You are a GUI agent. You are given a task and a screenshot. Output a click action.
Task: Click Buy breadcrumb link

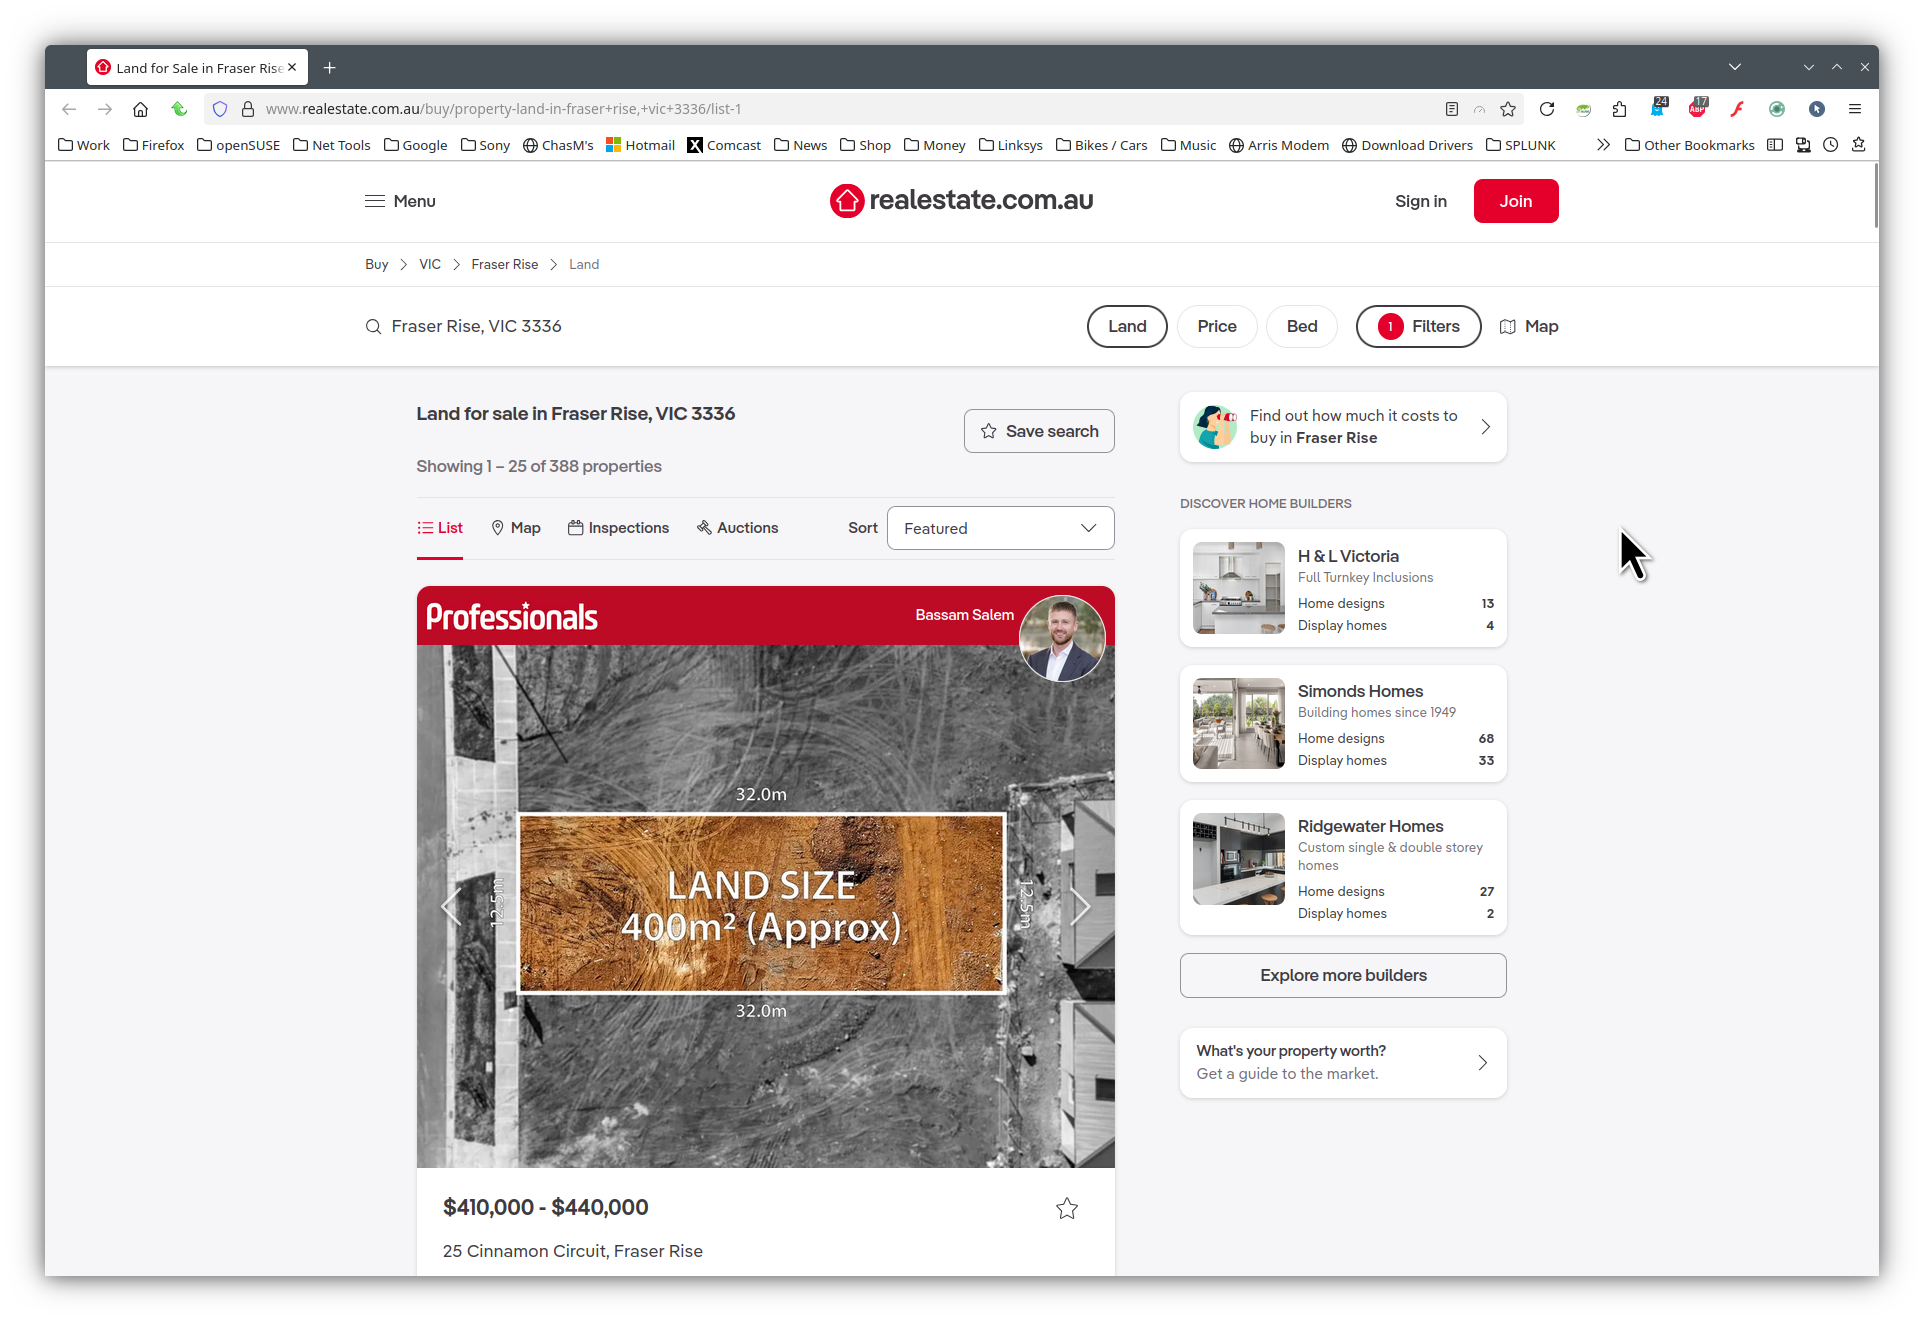tap(376, 264)
